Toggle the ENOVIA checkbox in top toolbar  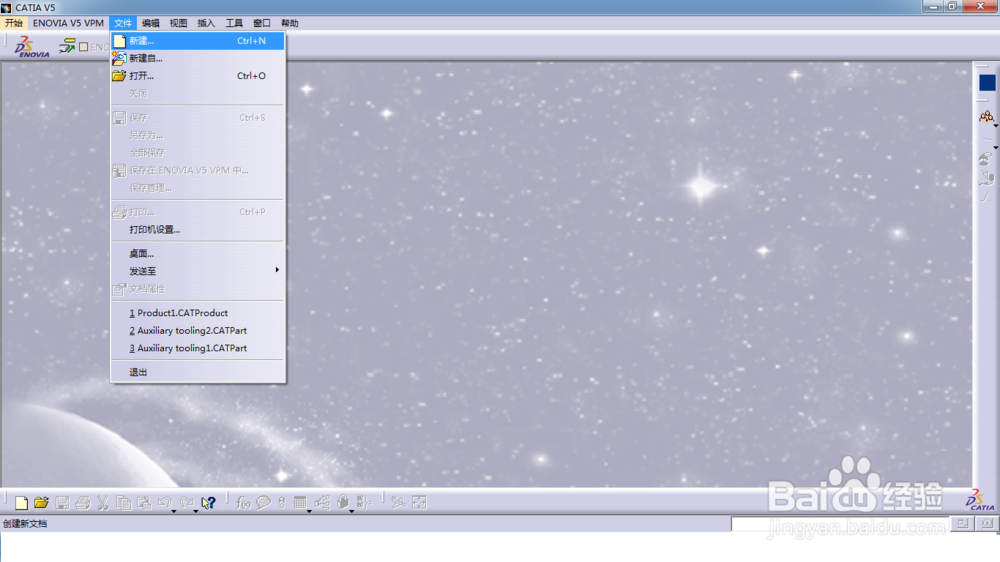click(84, 47)
